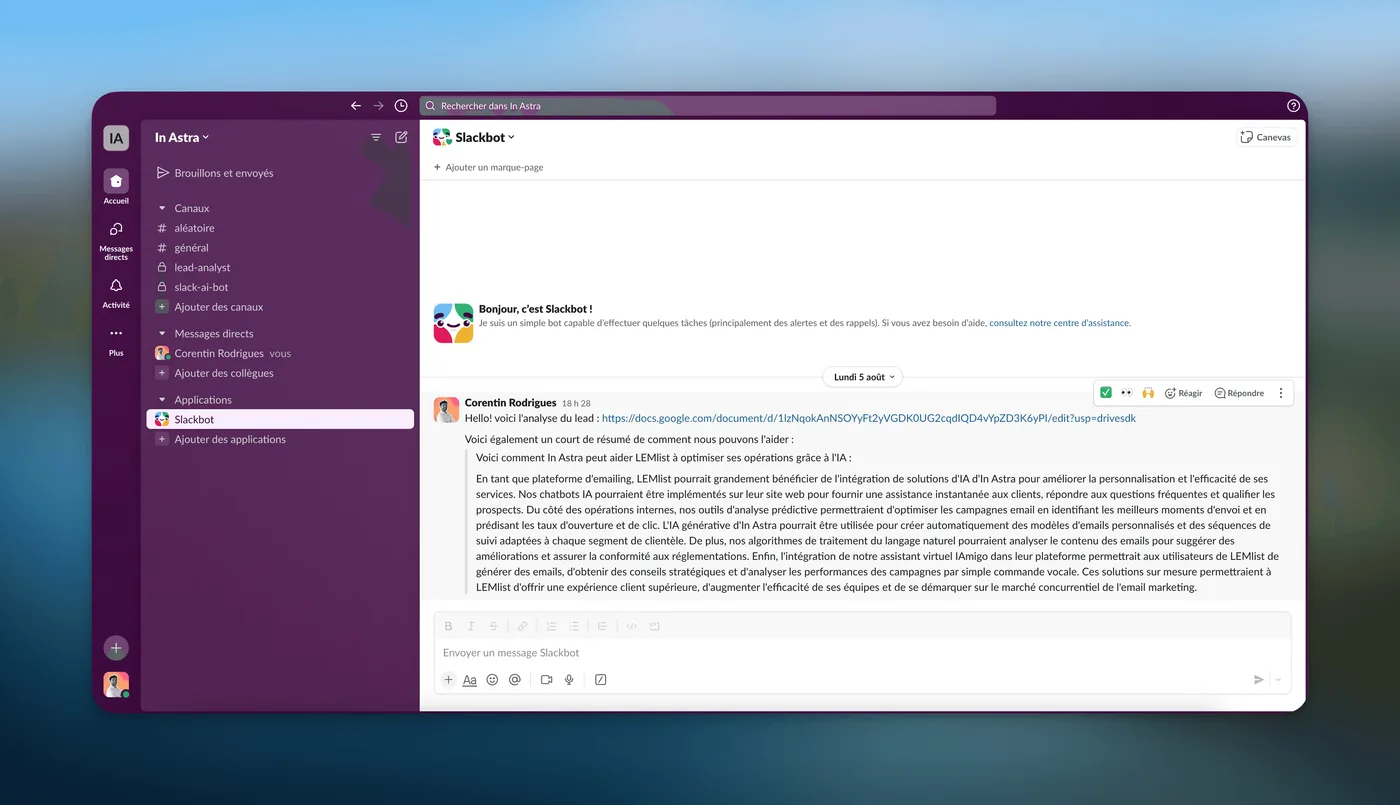Click the IA workspace icon
1400x805 pixels.
pos(116,138)
